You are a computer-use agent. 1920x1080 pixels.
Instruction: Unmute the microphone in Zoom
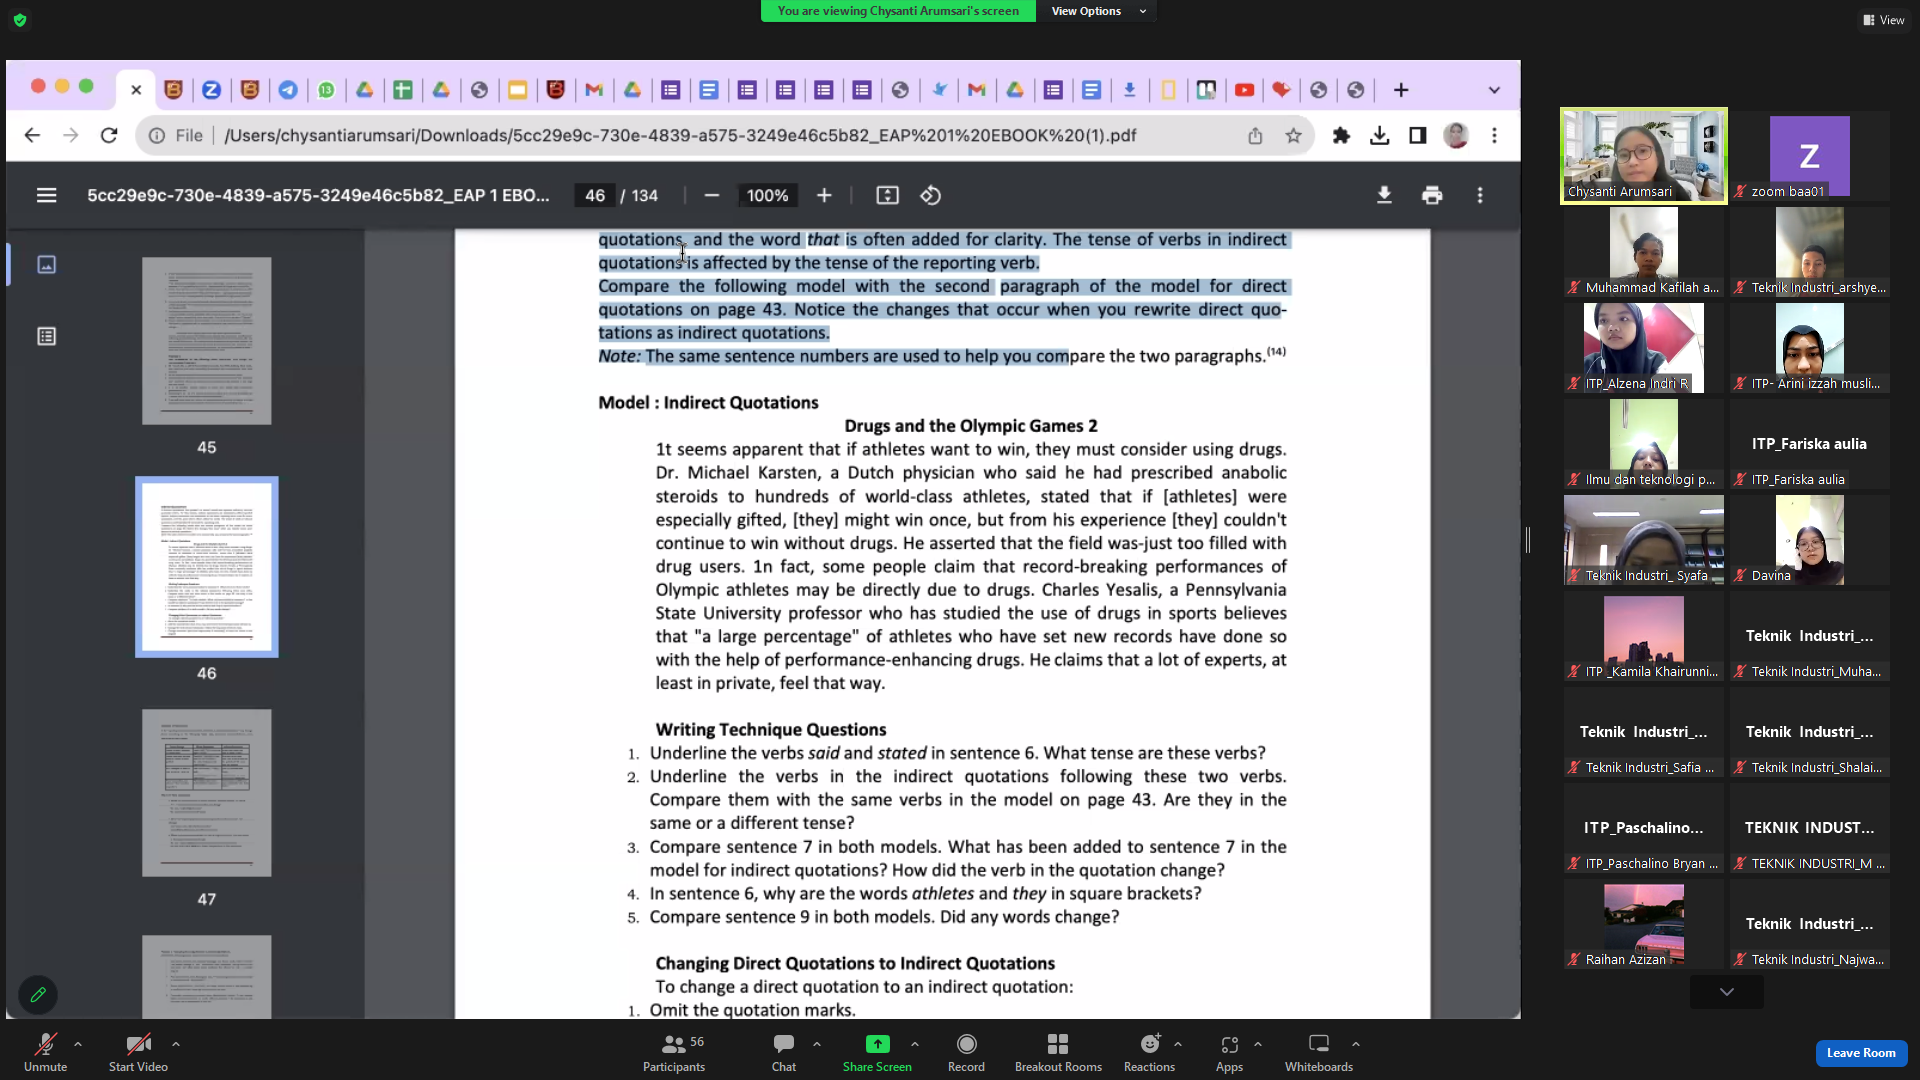coord(45,1053)
